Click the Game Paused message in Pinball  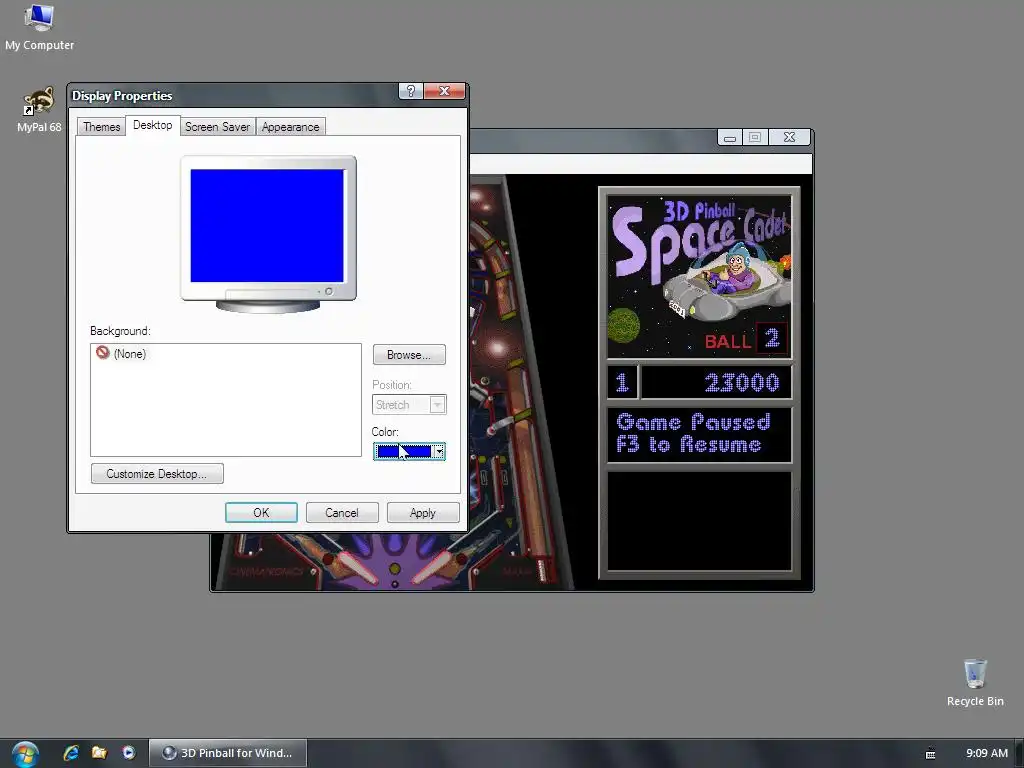pos(699,434)
